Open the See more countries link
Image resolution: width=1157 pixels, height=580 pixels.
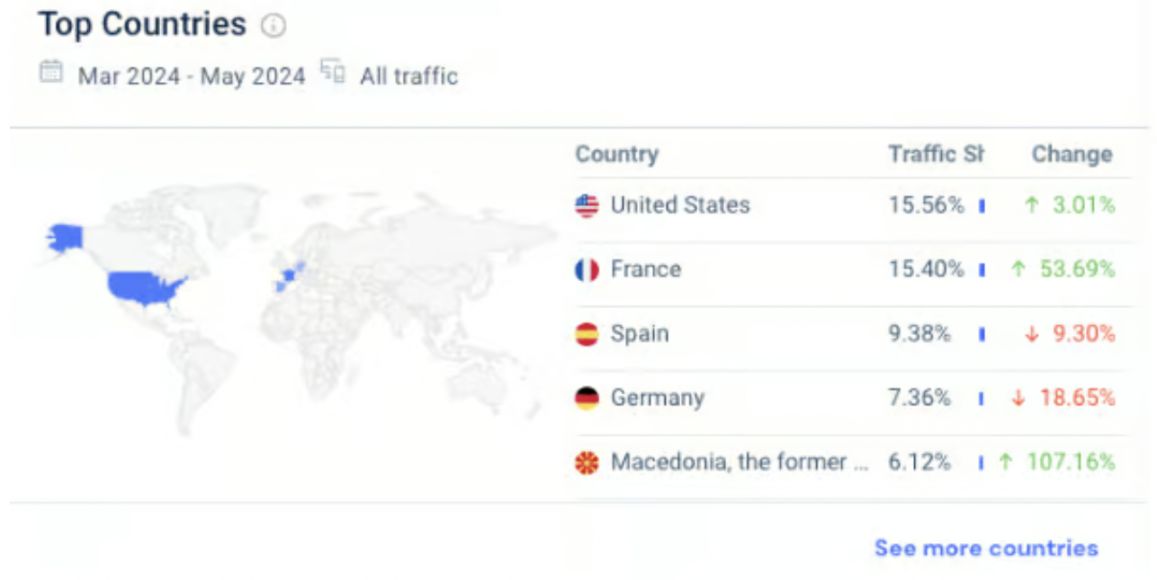click(986, 548)
